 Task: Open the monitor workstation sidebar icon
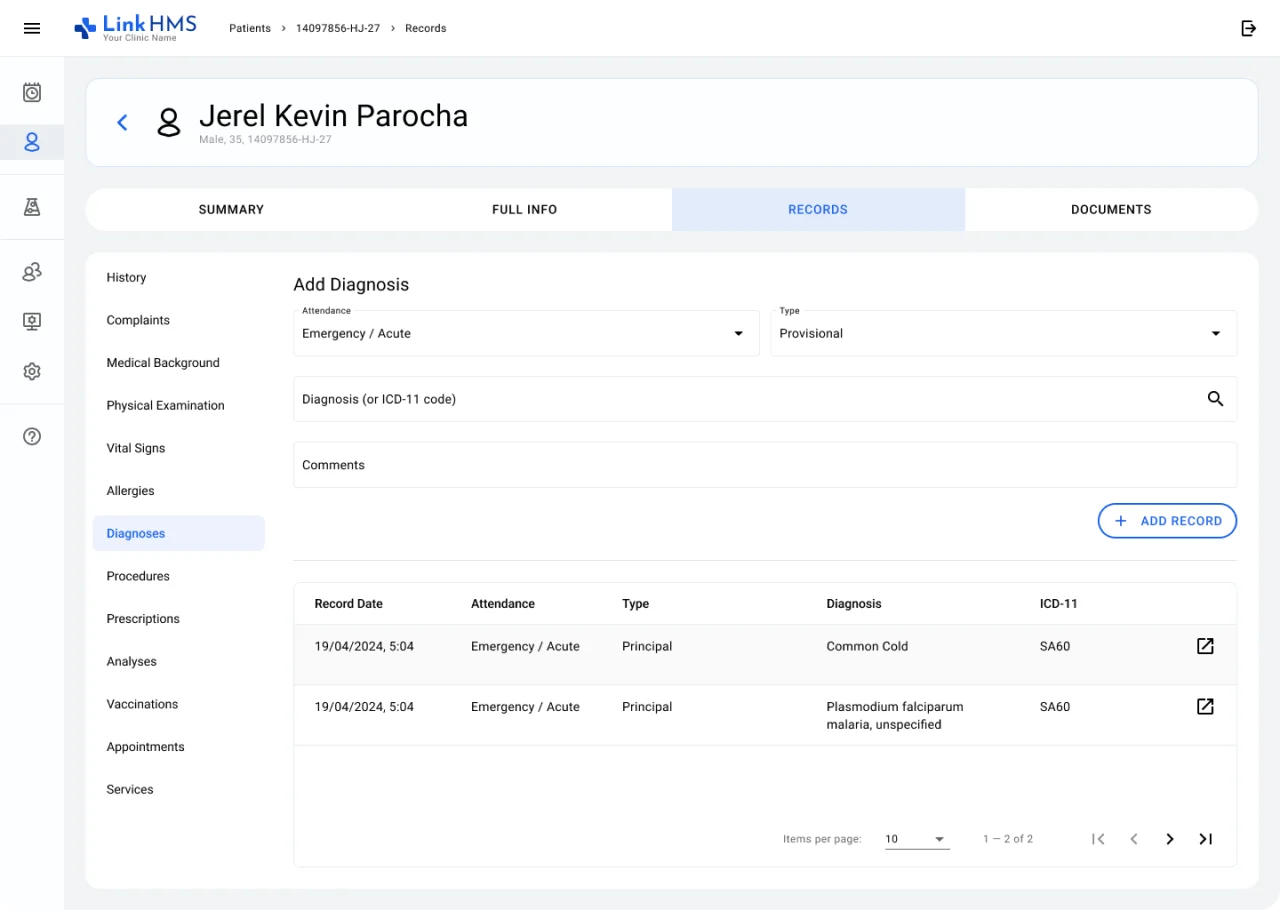click(32, 321)
